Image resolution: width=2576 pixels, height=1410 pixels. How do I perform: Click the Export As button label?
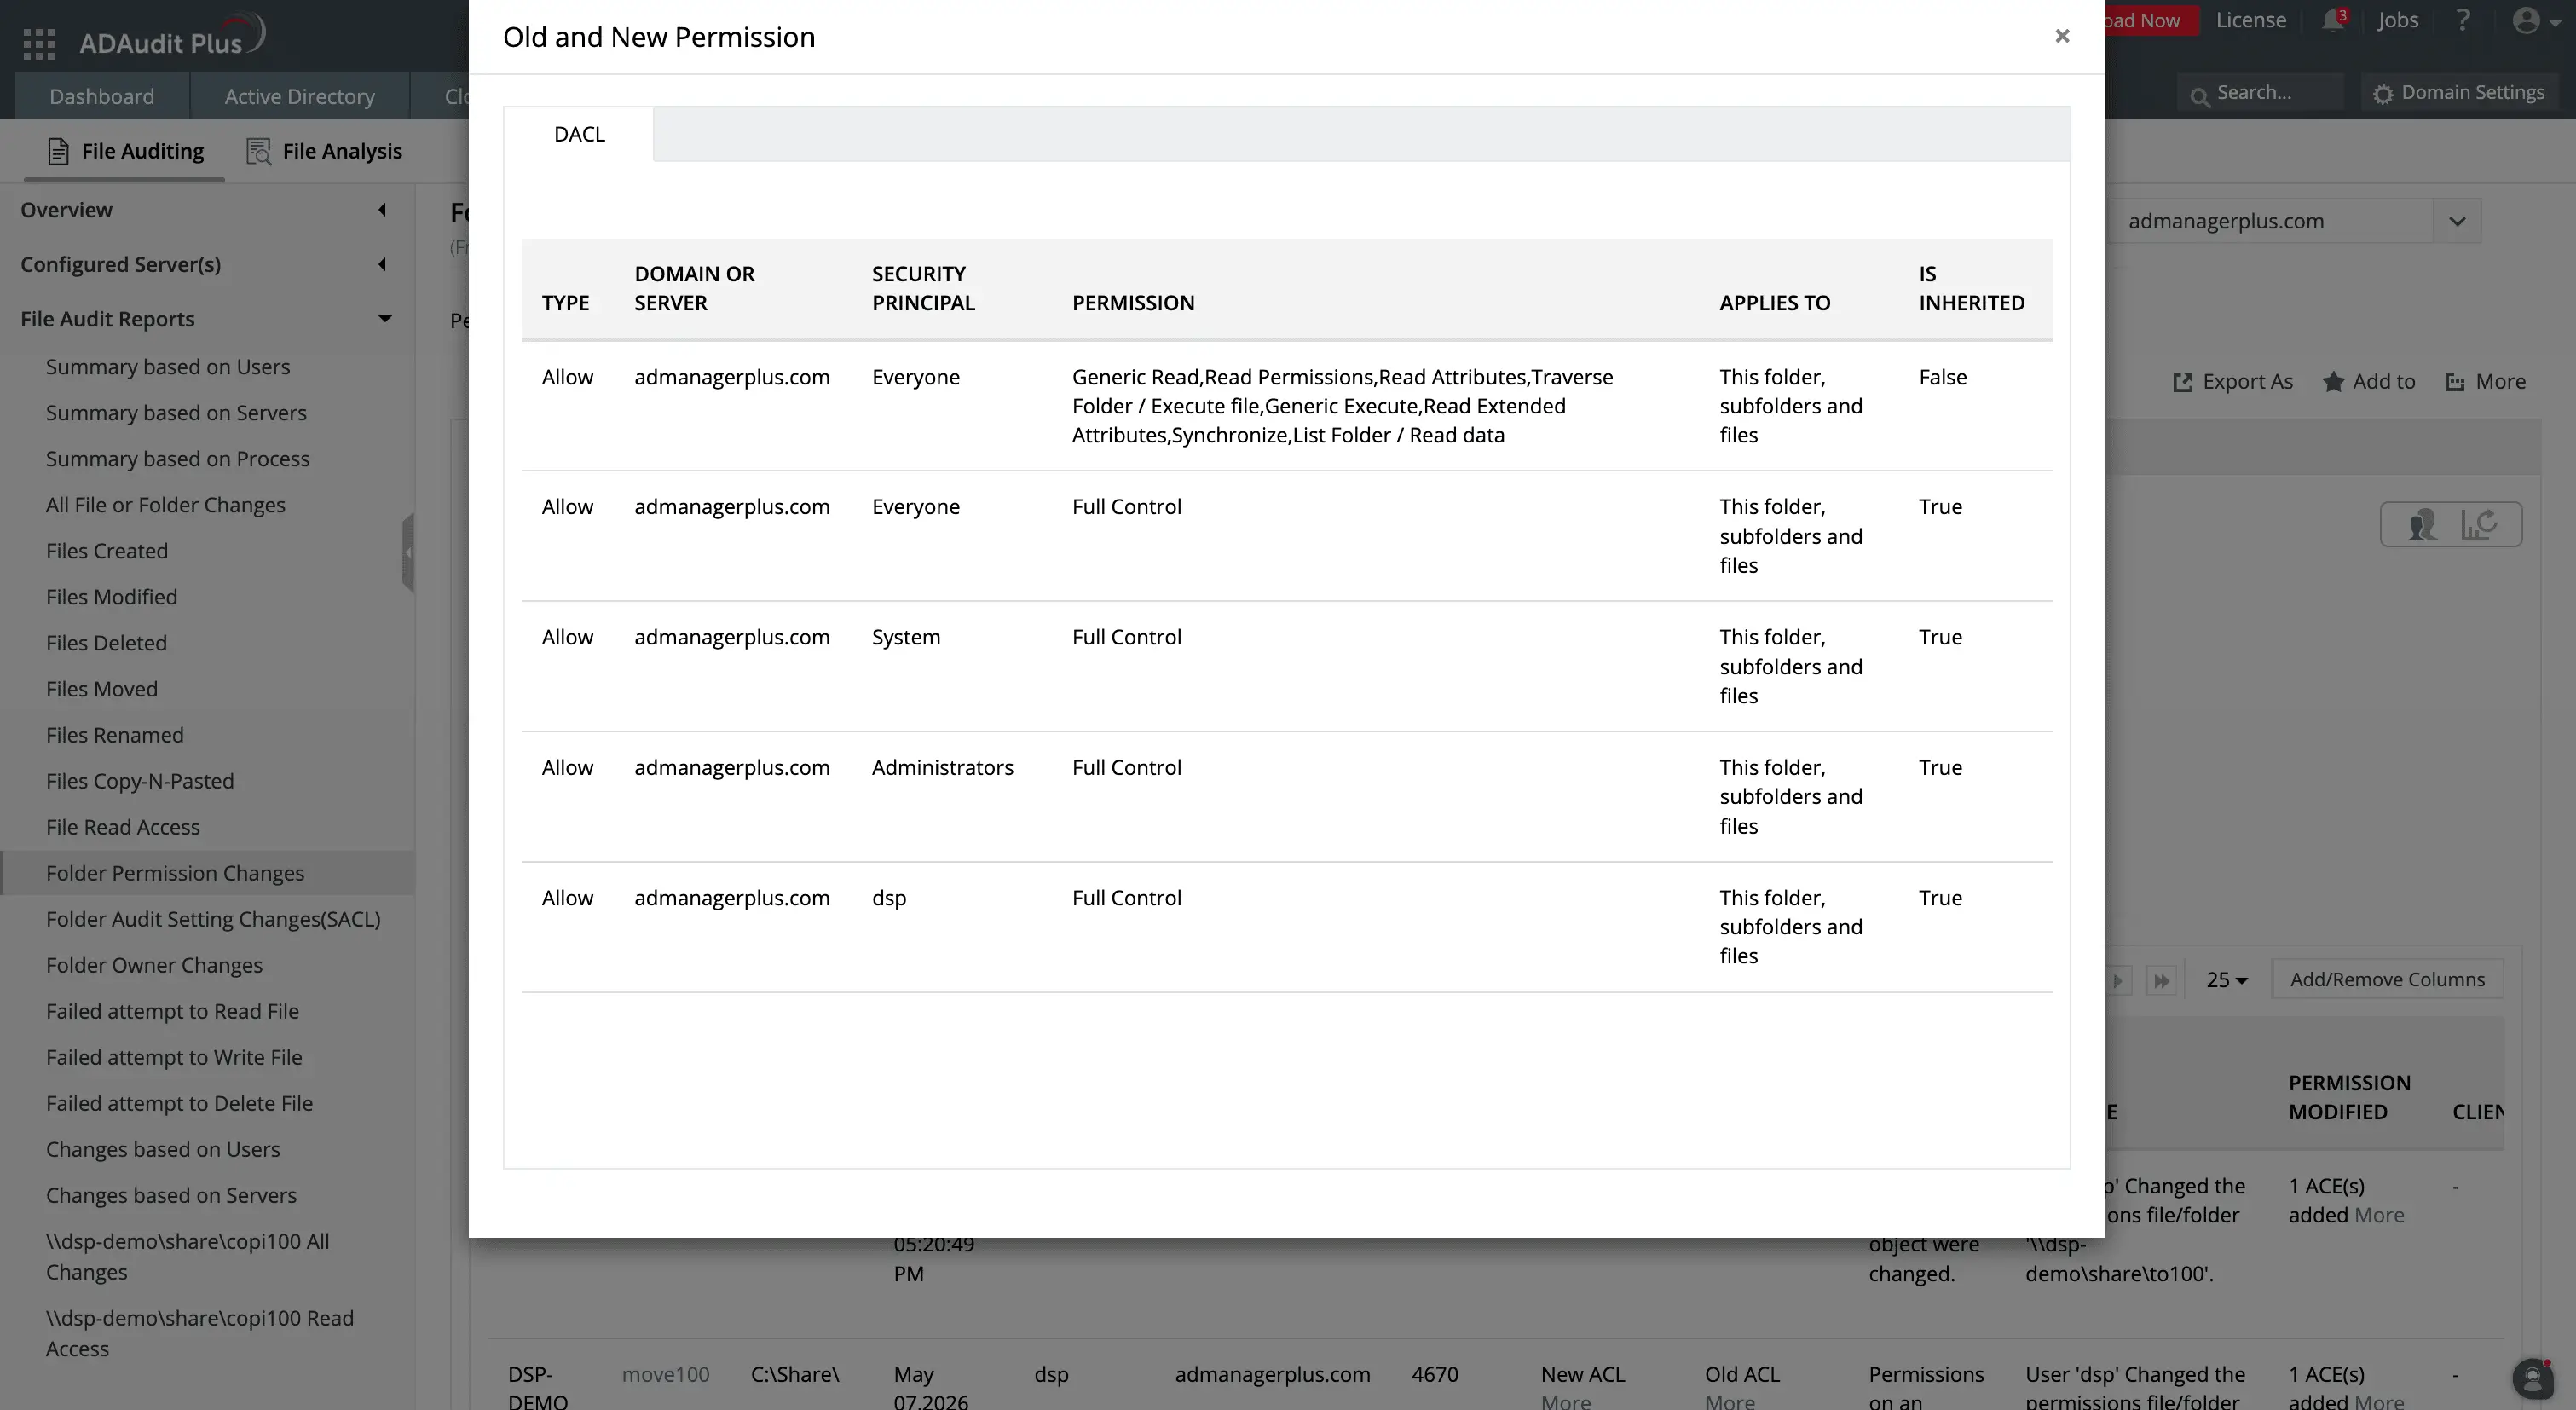[2247, 382]
